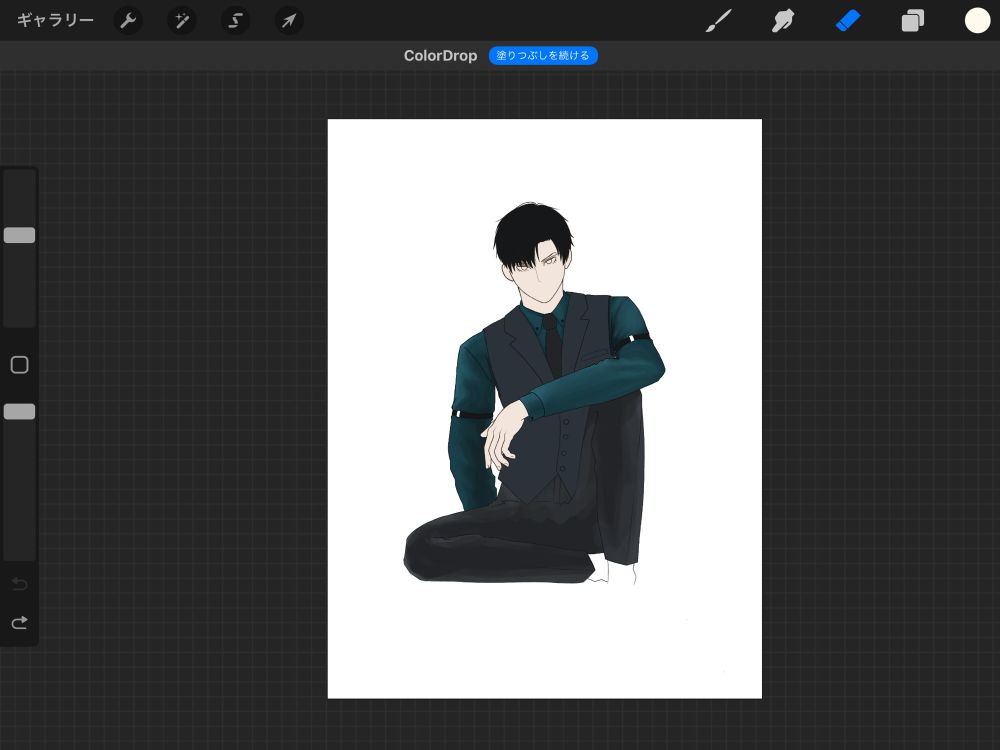The image size is (1000, 750).
Task: Tap the redo arrow
Action: 20,622
